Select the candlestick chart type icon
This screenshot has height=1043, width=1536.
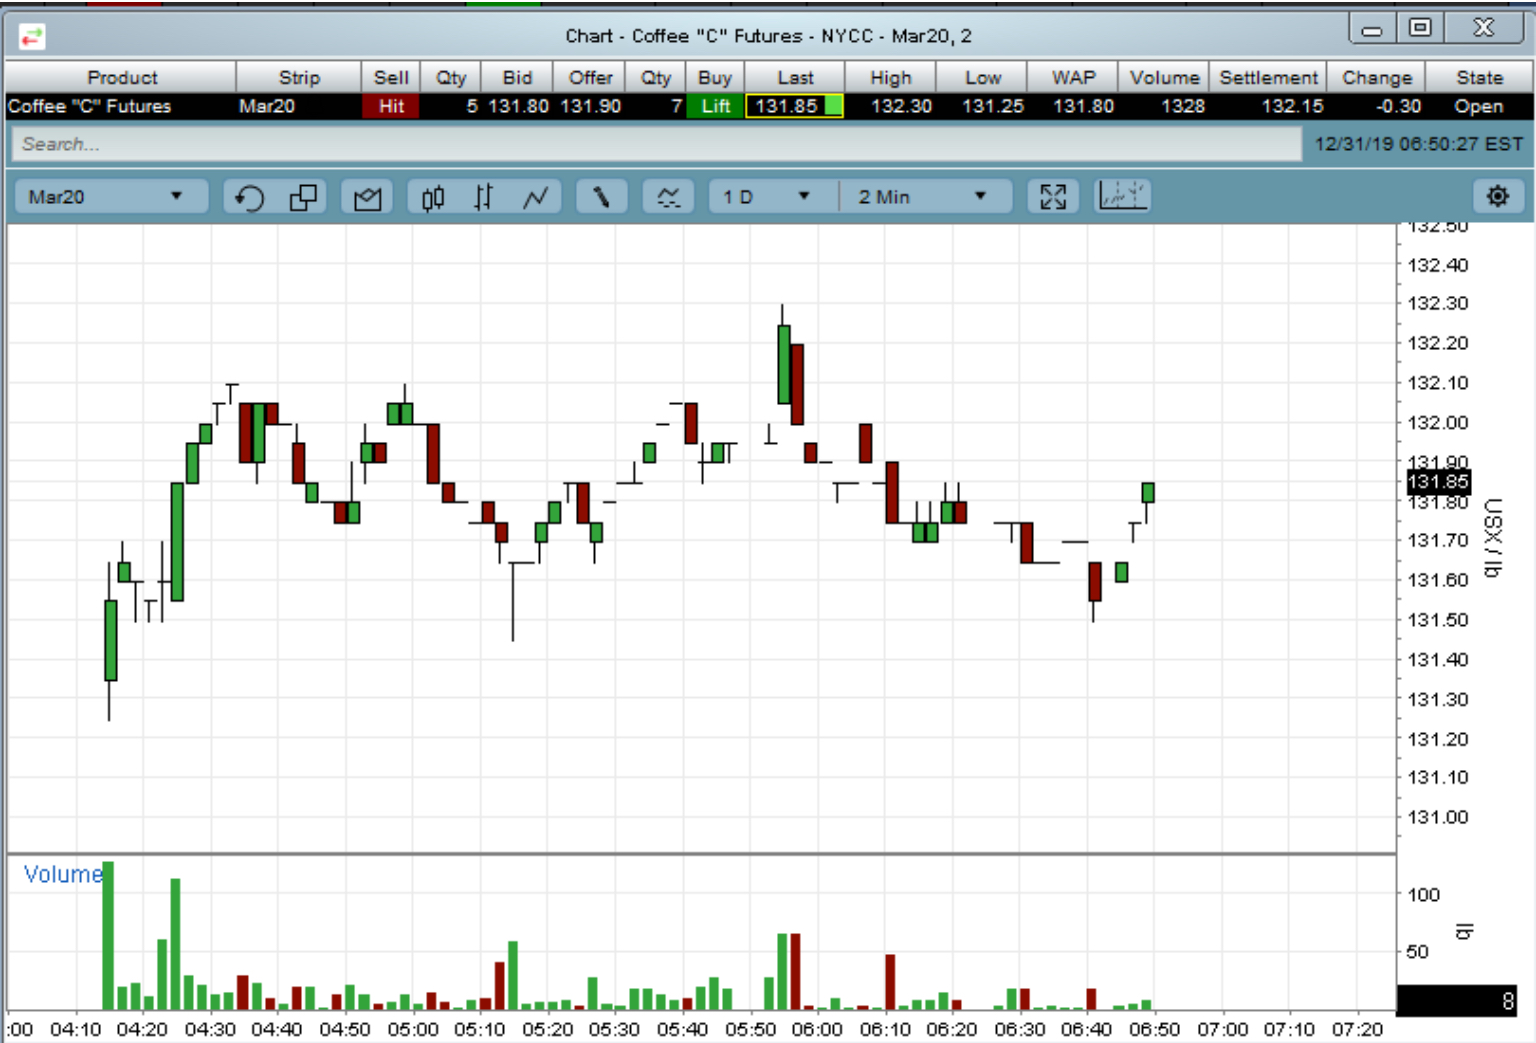[433, 197]
